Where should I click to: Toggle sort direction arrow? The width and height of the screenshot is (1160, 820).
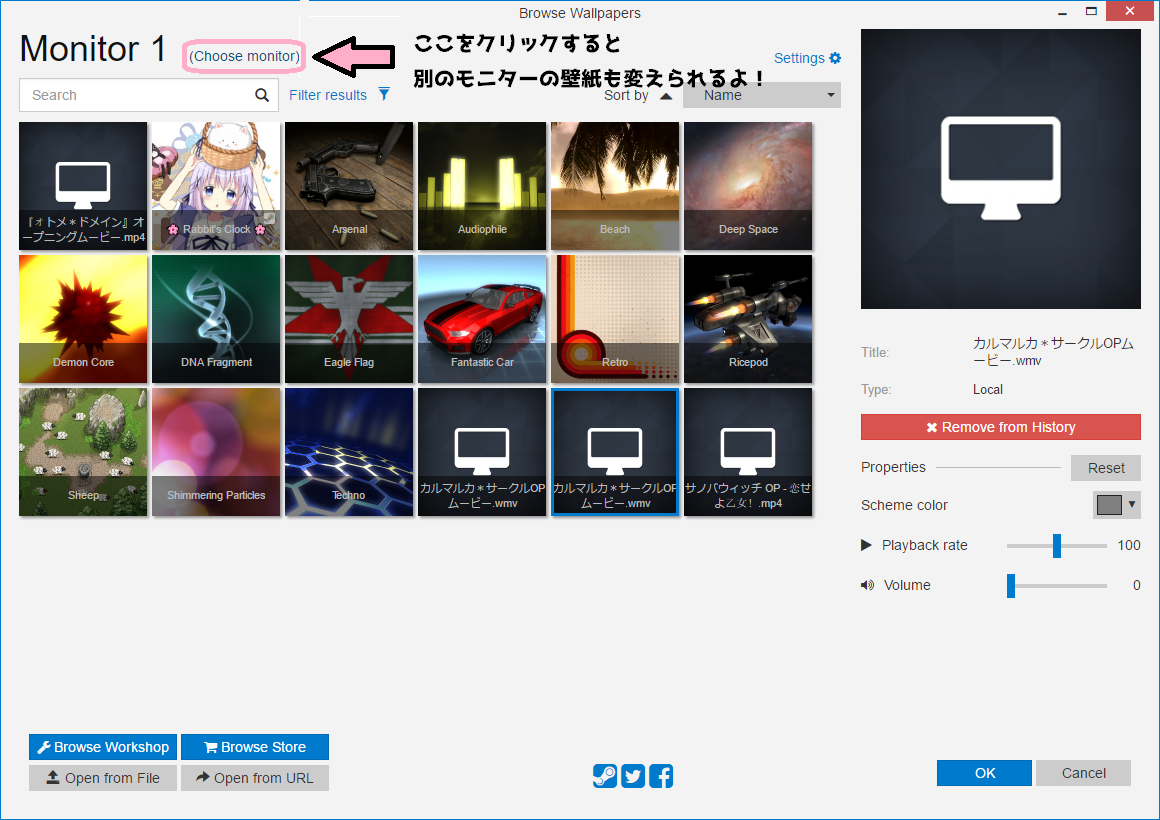coord(666,95)
